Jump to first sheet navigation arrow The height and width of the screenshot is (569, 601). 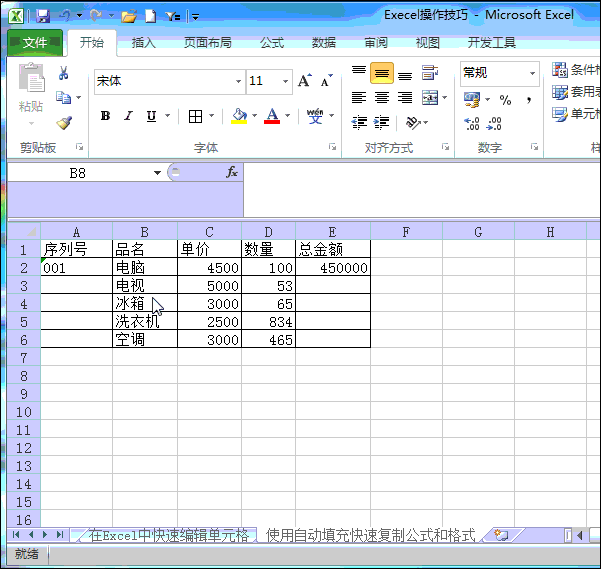click(x=16, y=535)
